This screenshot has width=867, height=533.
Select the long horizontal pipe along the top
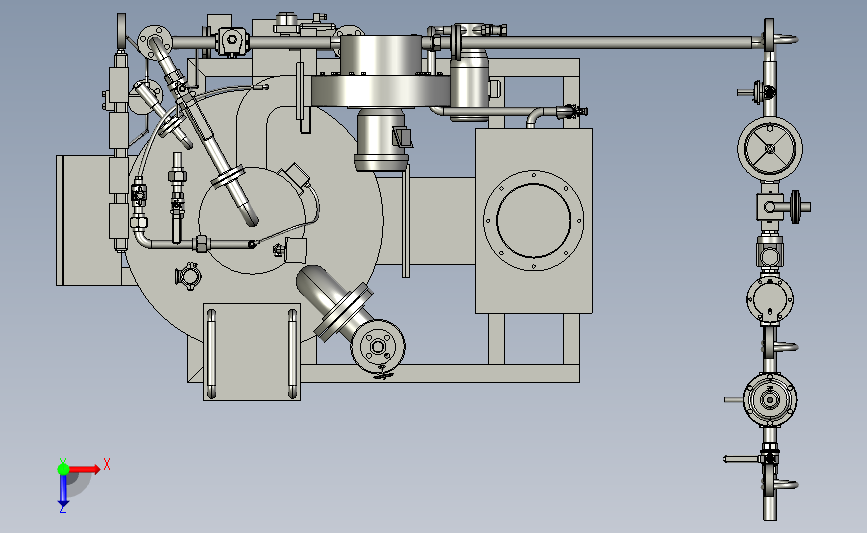point(605,43)
